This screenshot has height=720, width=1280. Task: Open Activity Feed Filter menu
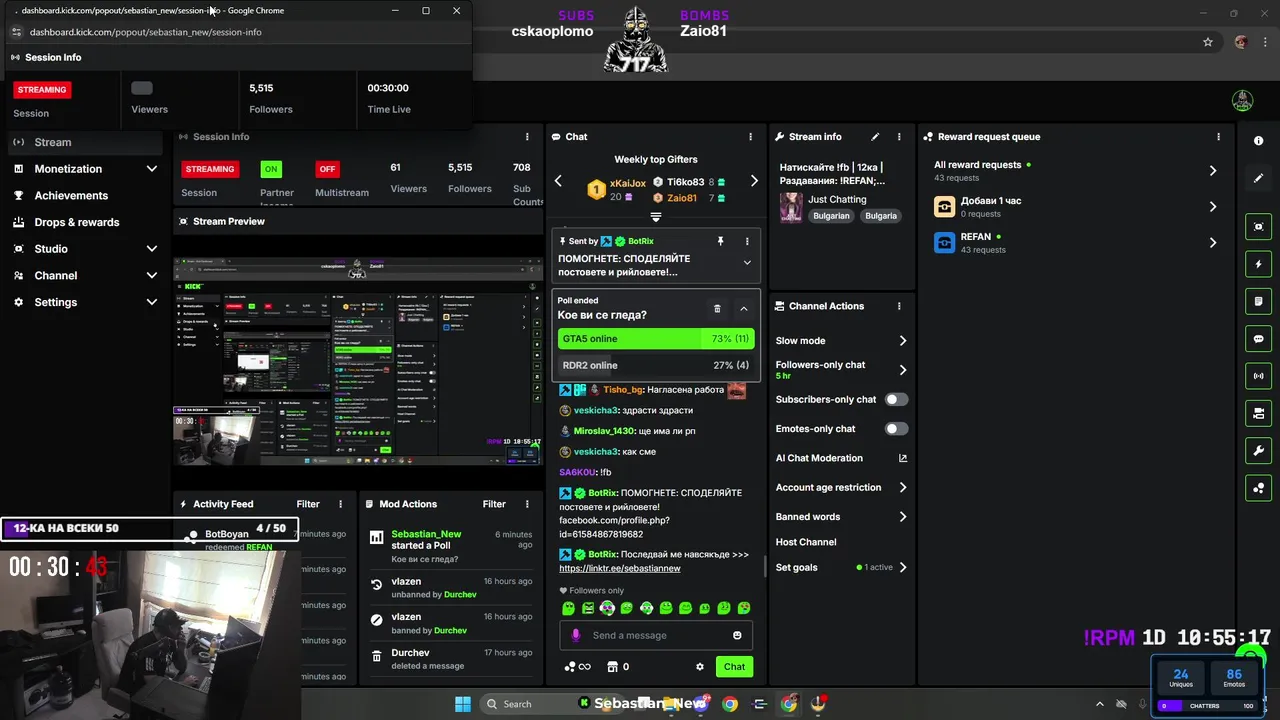308,504
